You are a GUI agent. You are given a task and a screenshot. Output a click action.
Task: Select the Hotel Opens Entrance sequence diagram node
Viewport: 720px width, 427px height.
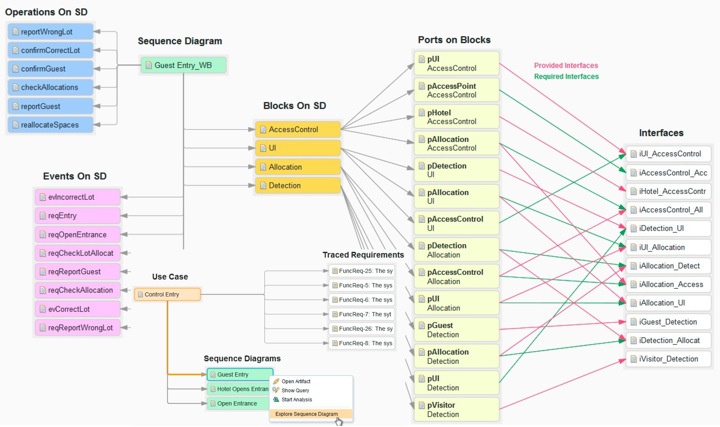(239, 389)
